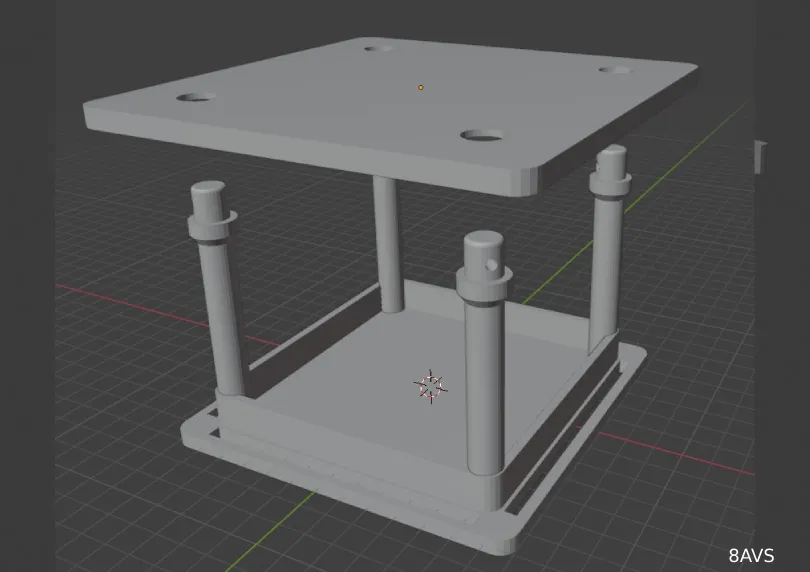Screen dimensions: 810x572
Task: Click the back-left hole of the top plate
Action: click(x=376, y=47)
